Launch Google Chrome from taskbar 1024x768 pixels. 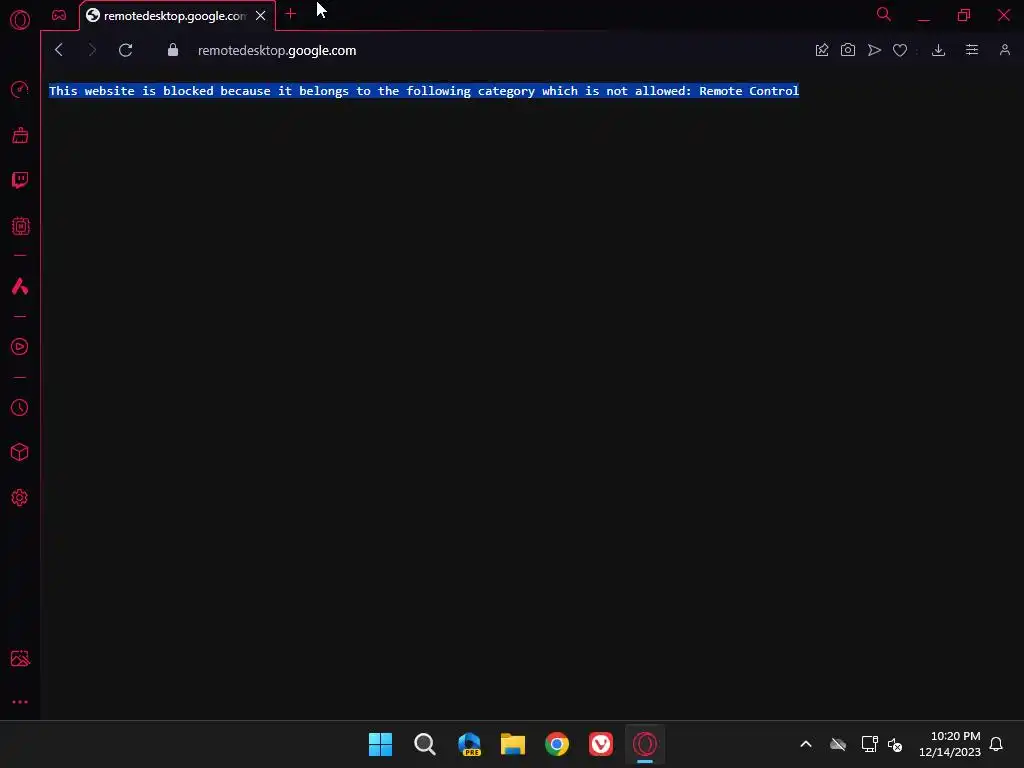(x=557, y=744)
